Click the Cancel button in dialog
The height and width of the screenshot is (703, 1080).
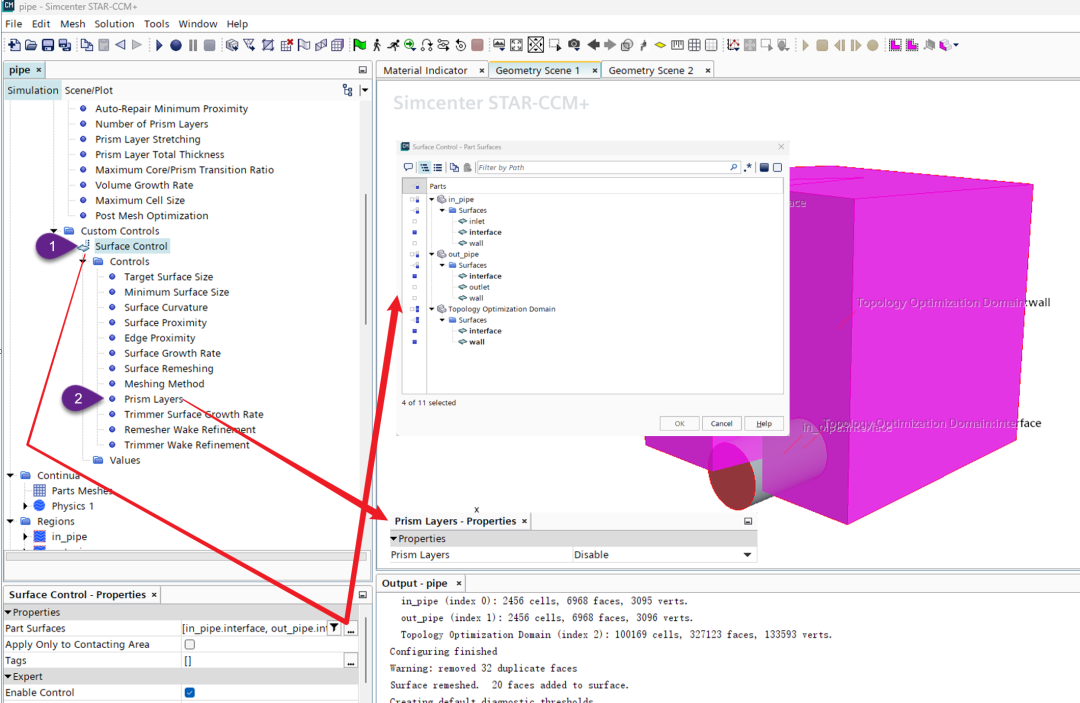point(721,423)
